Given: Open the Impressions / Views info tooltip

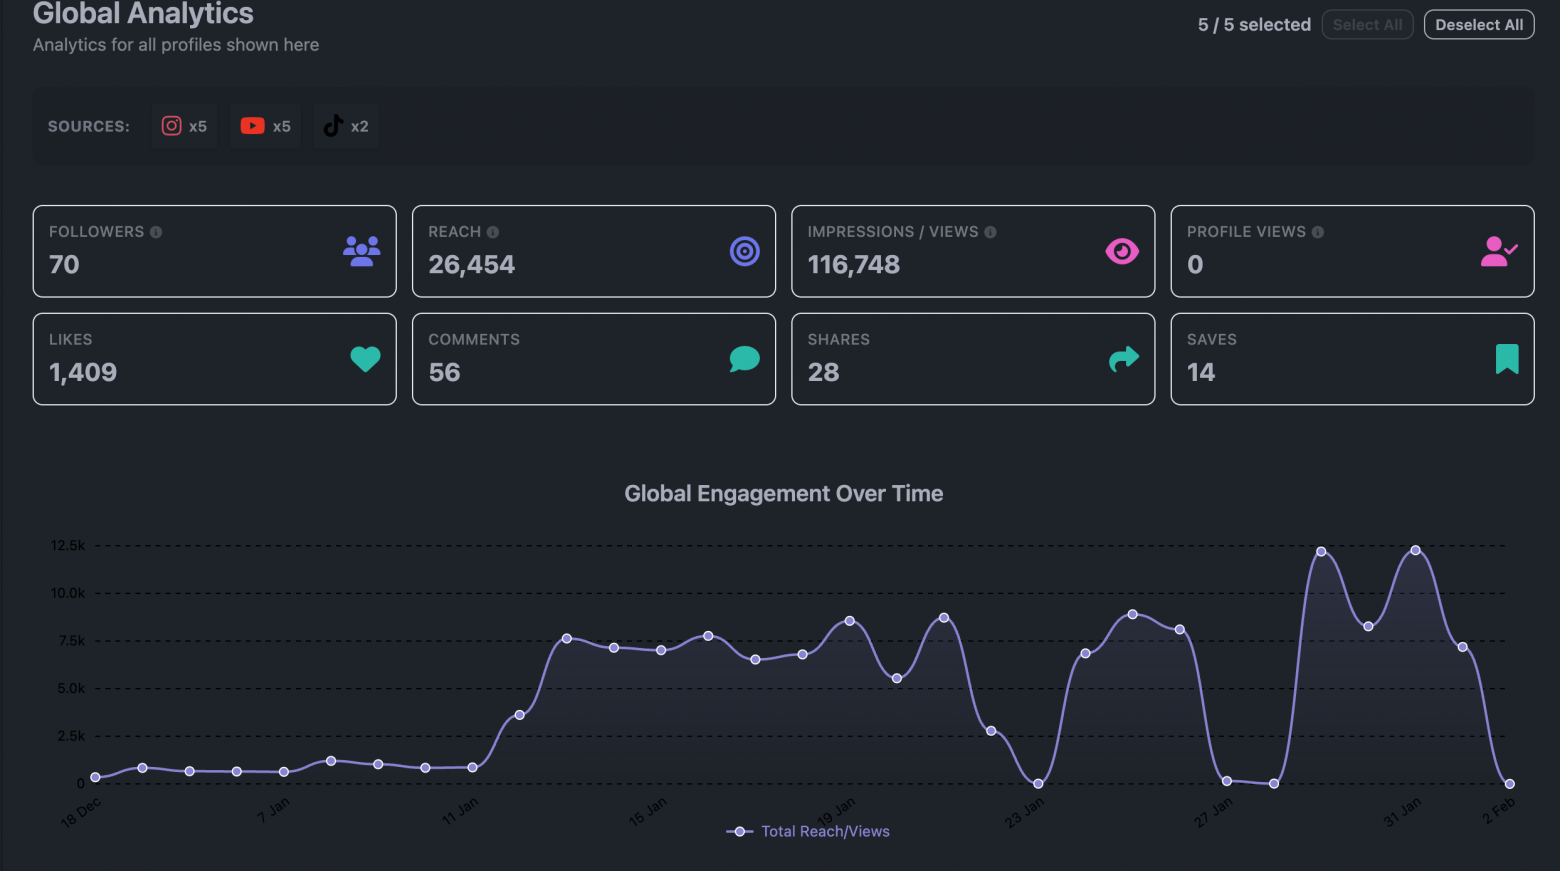Looking at the screenshot, I should click(990, 231).
